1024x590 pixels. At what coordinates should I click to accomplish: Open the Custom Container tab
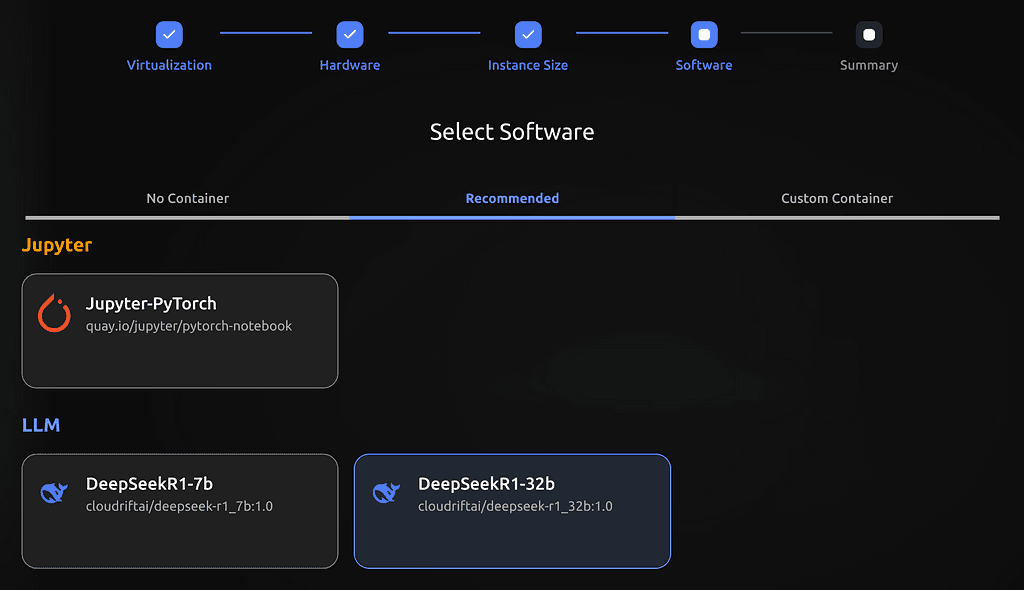click(x=837, y=199)
